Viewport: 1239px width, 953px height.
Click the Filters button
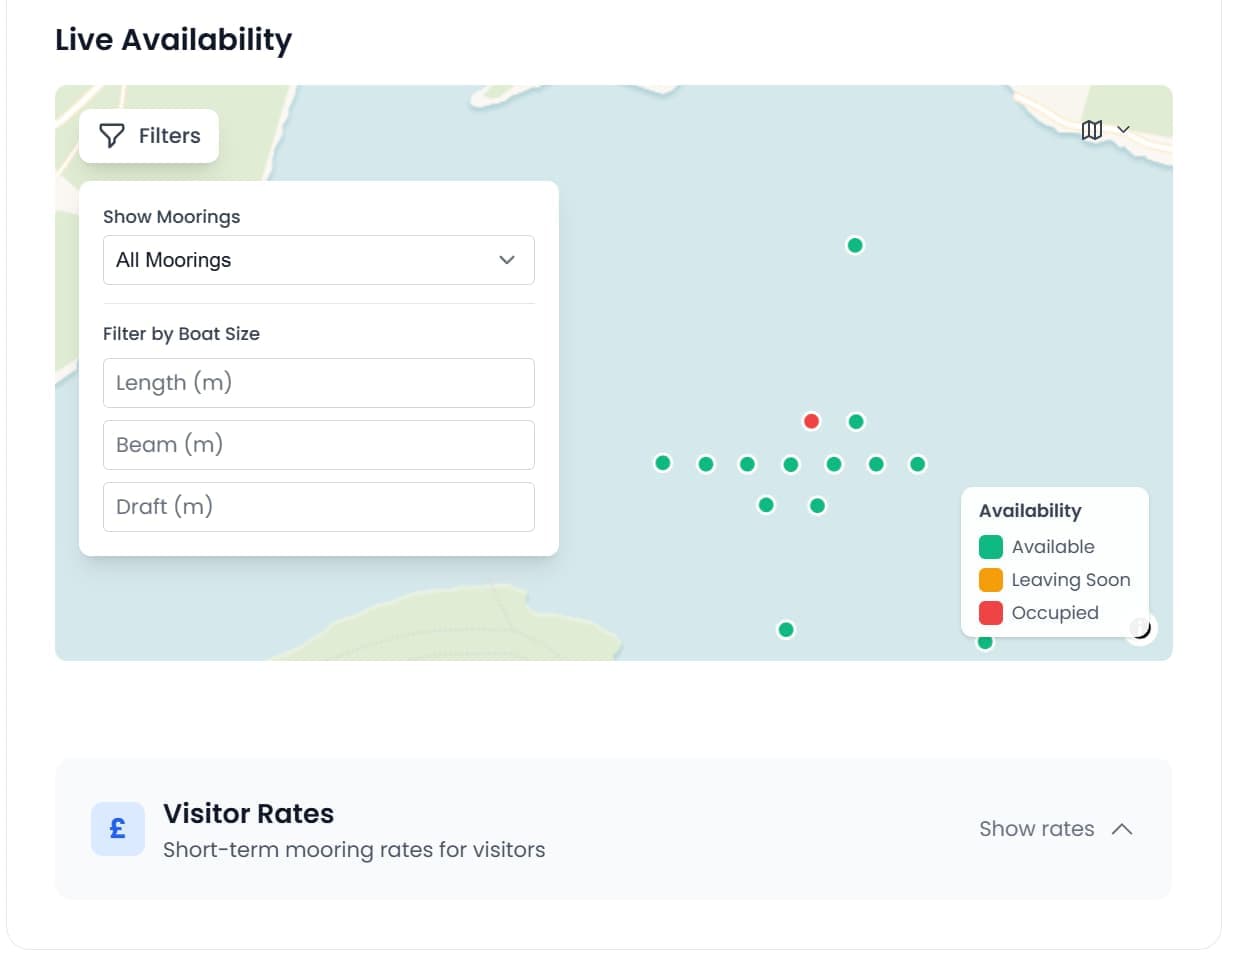pyautogui.click(x=148, y=135)
